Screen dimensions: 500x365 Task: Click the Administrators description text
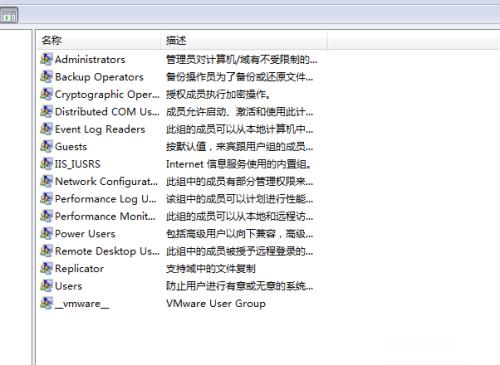(x=241, y=60)
